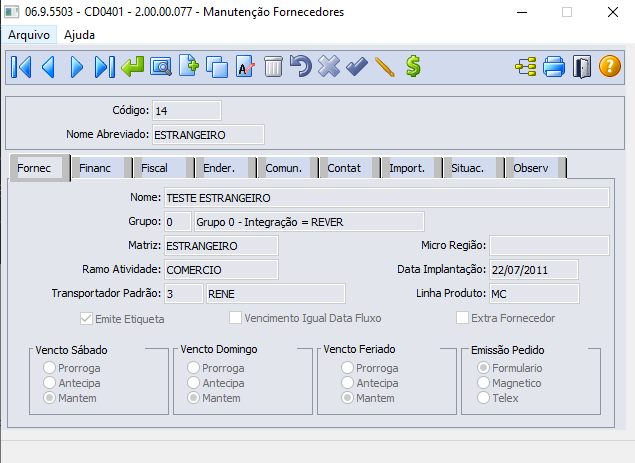Screen dimensions: 635x463
Task: Add new supplier document icon
Action: [189, 66]
